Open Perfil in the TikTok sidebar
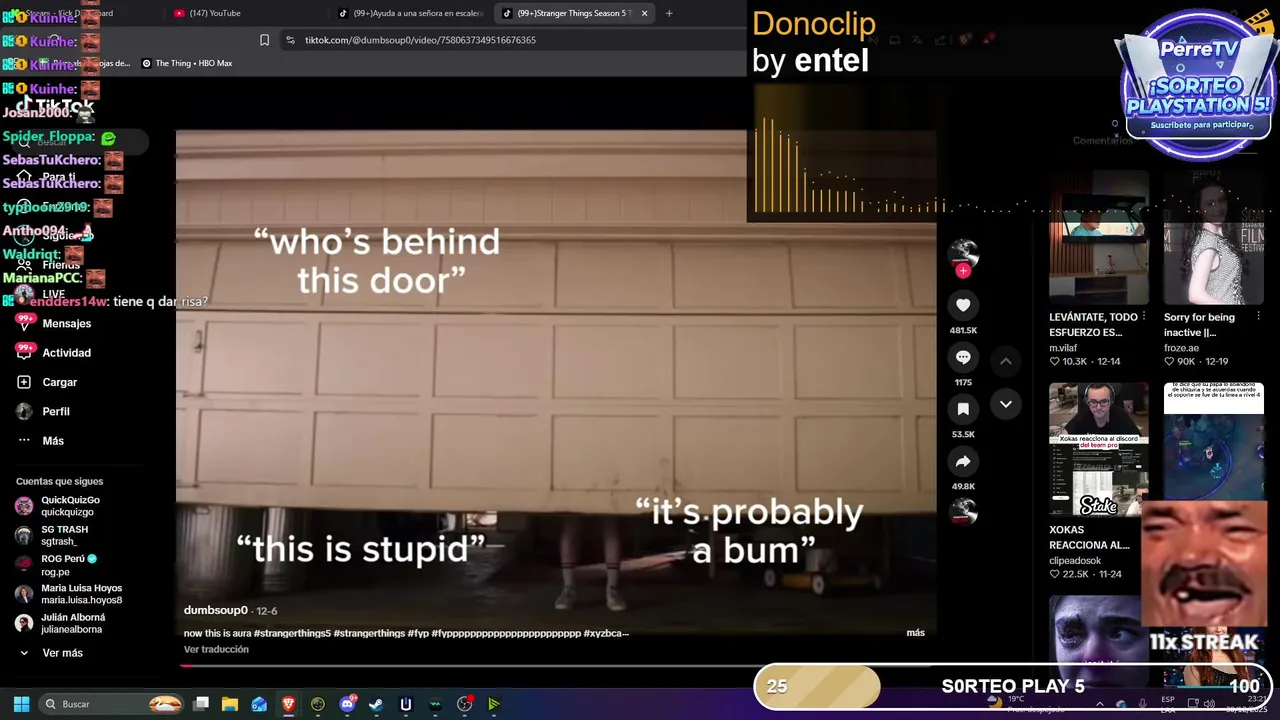Image resolution: width=1280 pixels, height=720 pixels. point(56,411)
